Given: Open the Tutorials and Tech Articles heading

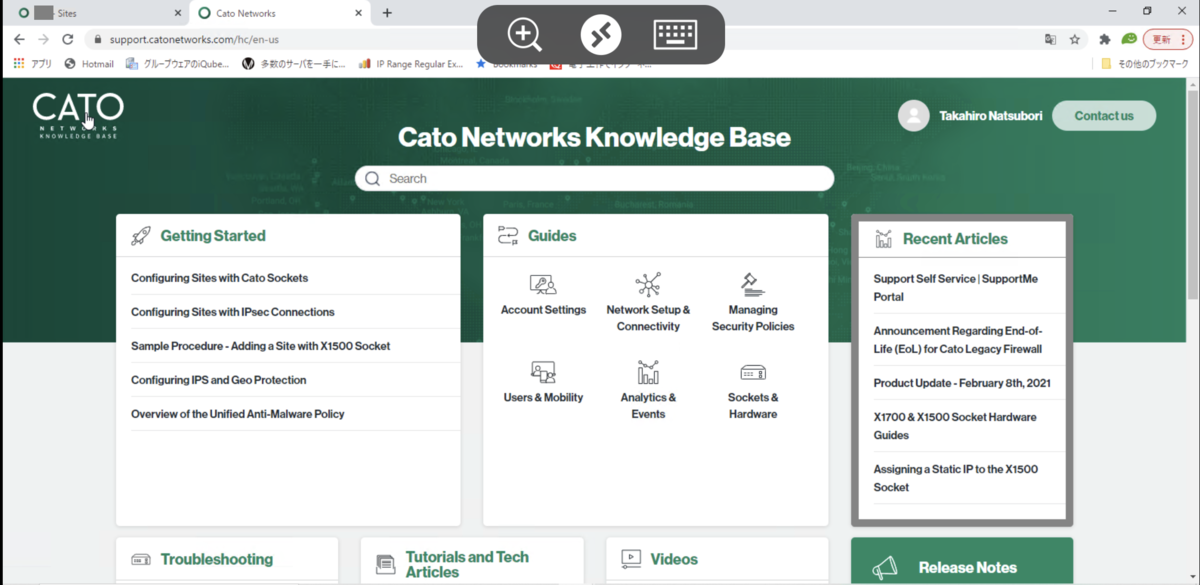Looking at the screenshot, I should [467, 565].
